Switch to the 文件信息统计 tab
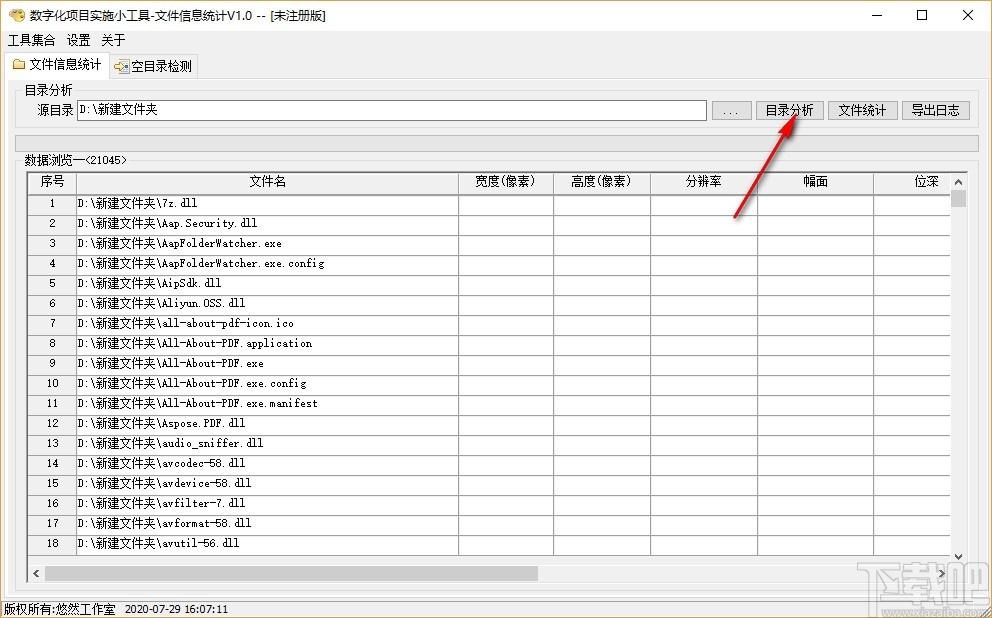 tap(56, 65)
